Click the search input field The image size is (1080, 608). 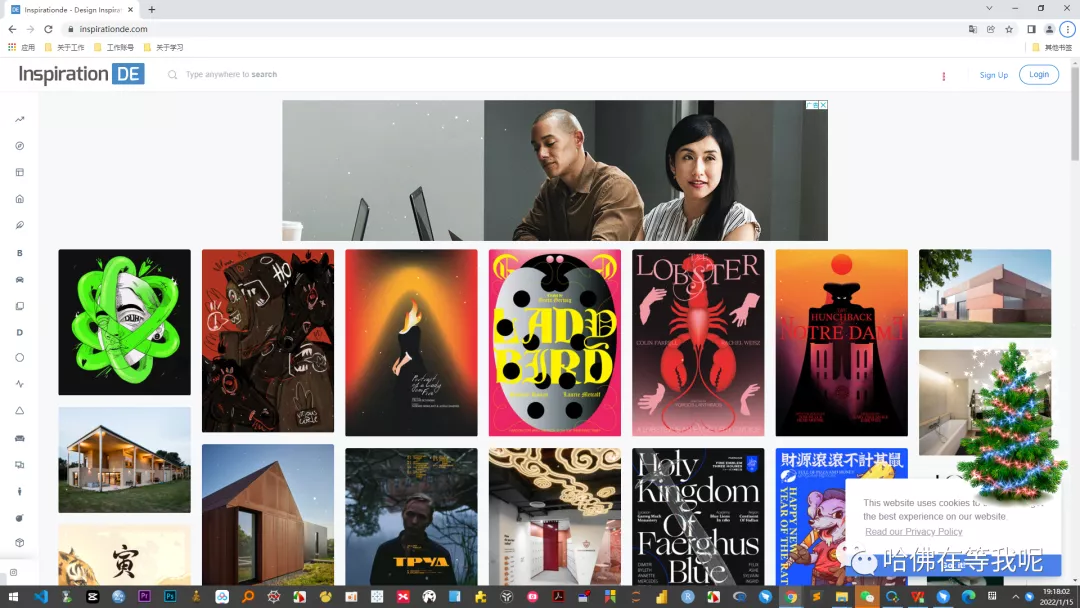pos(231,74)
